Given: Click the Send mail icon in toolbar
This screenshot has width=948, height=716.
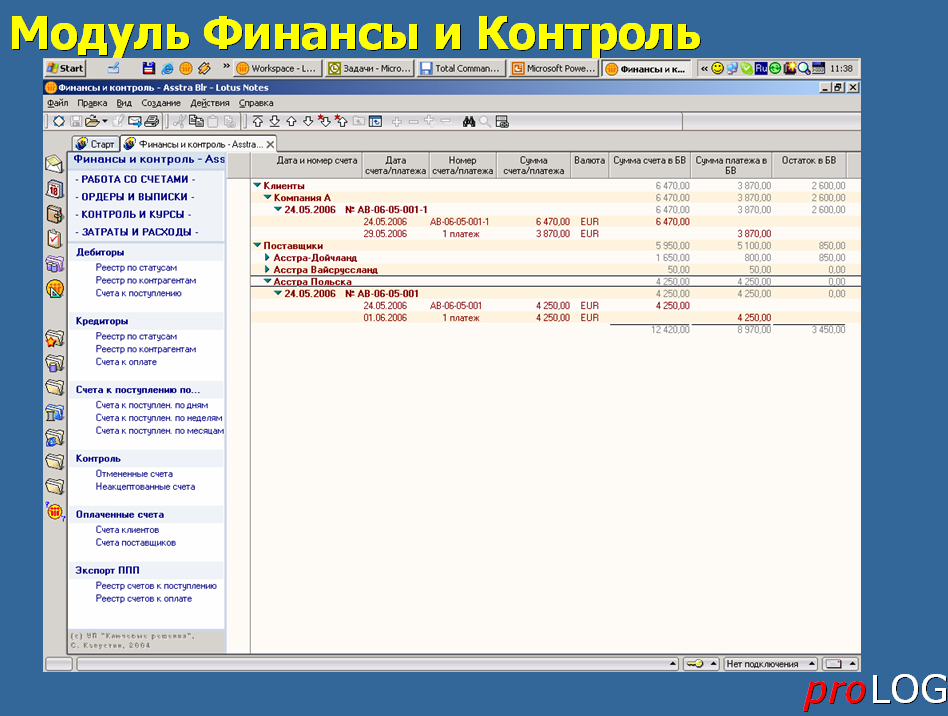Looking at the screenshot, I should click(135, 122).
